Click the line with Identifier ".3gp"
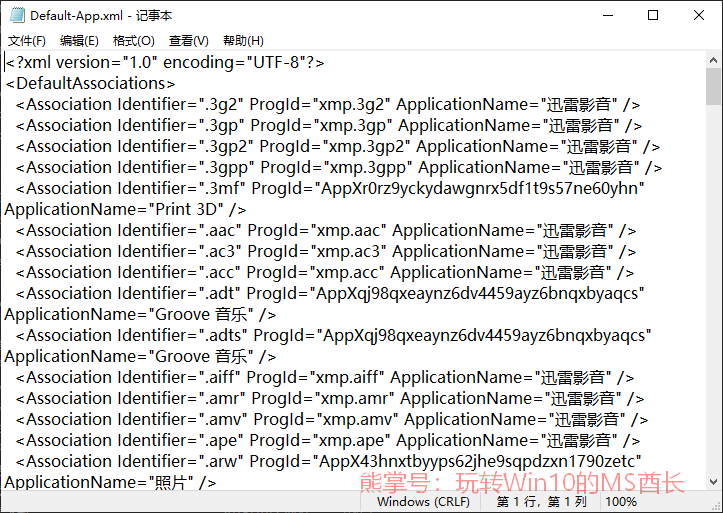 [x=329, y=125]
